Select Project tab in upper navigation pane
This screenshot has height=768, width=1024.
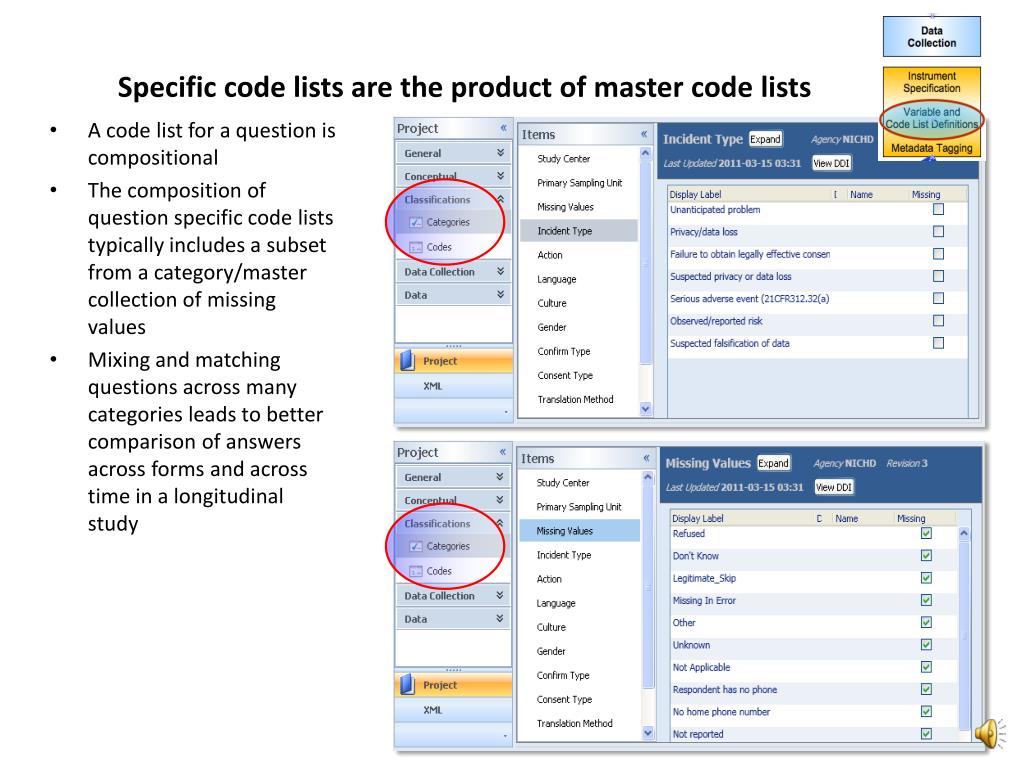454,361
